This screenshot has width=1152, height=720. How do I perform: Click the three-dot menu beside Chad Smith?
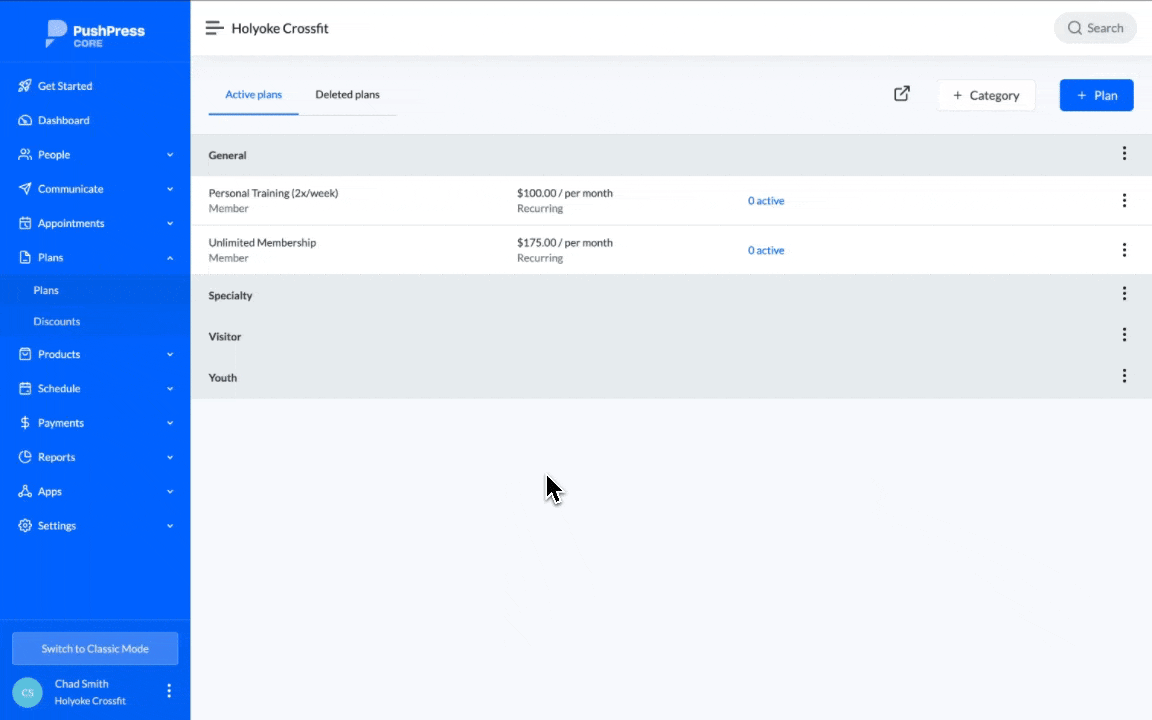[169, 691]
